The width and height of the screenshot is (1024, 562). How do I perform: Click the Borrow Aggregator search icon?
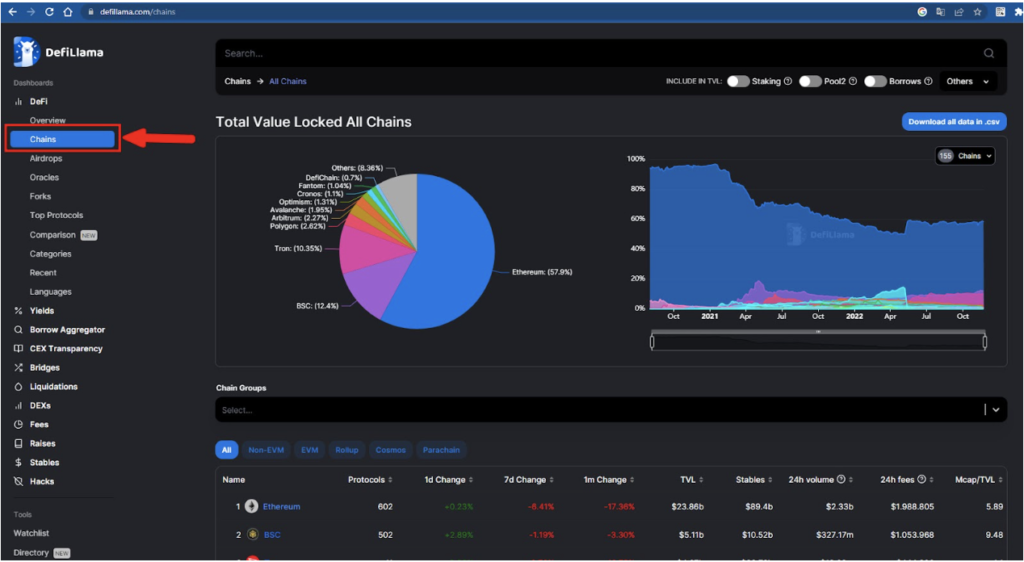click(18, 330)
